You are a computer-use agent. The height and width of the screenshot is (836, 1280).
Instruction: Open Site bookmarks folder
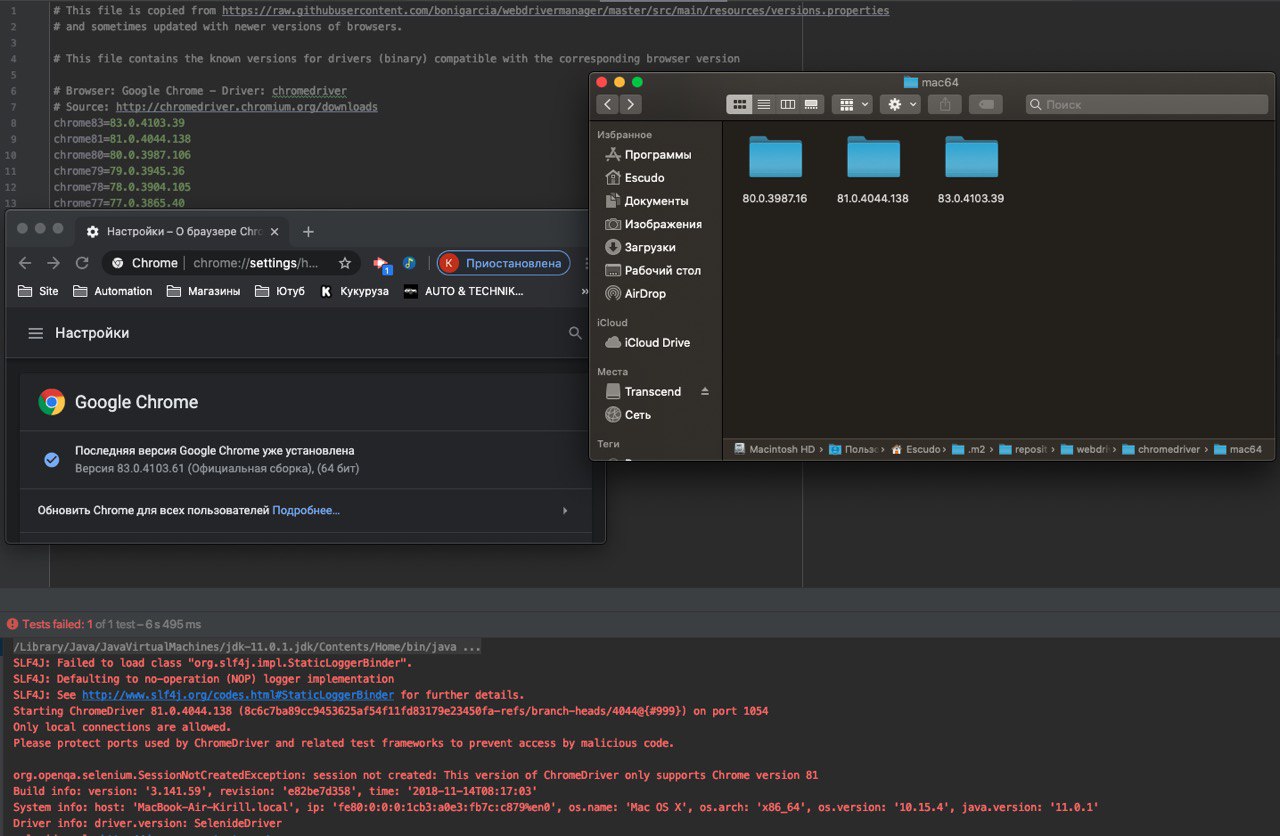[x=39, y=291]
